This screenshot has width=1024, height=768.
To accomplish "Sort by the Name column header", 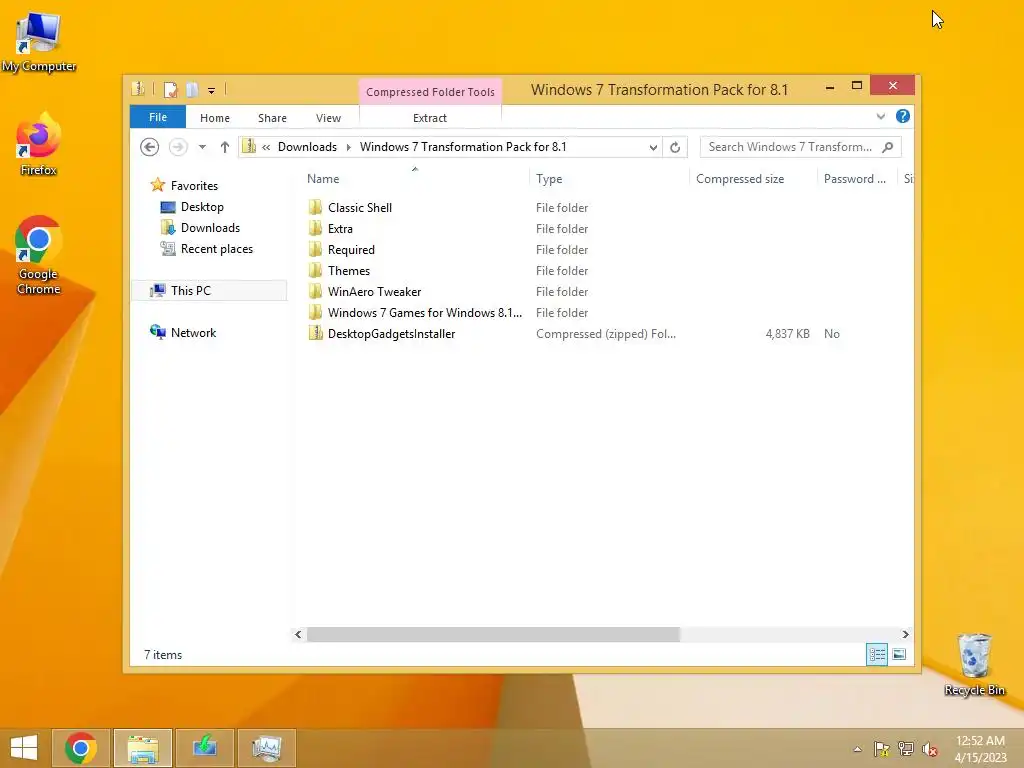I will coord(323,179).
